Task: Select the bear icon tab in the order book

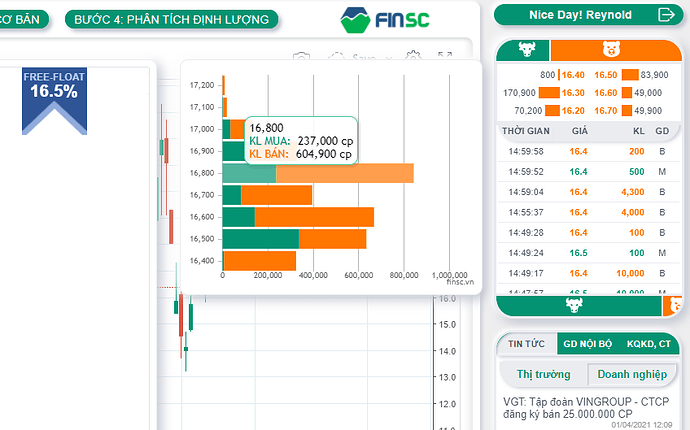Action: (616, 50)
